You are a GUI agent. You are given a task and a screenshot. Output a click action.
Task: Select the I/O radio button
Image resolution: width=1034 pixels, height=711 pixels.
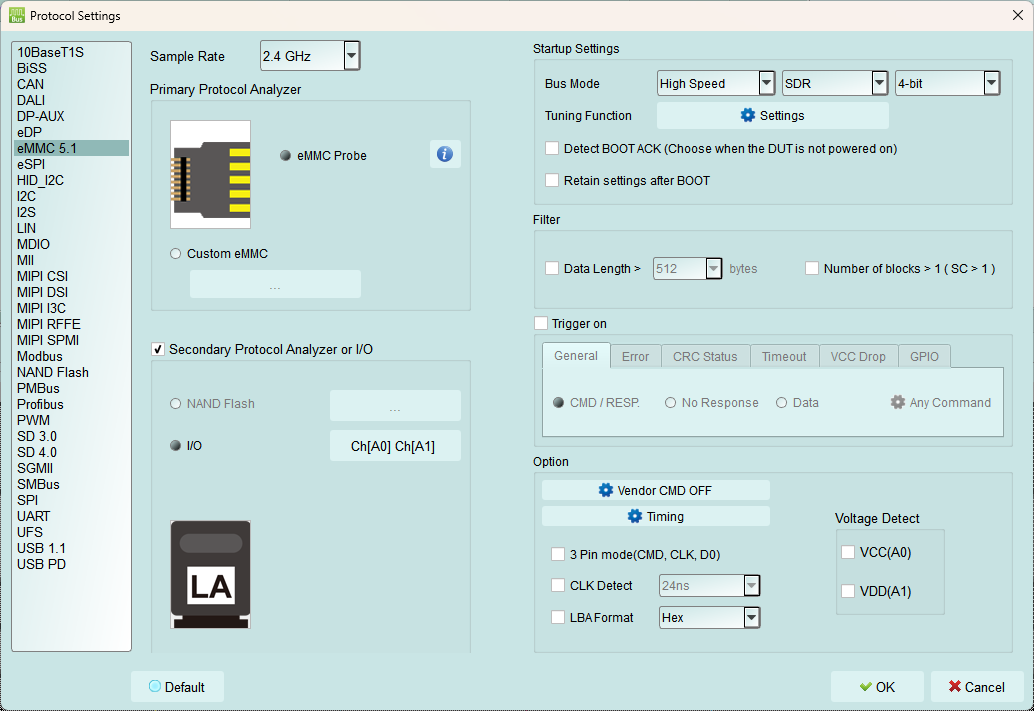175,446
